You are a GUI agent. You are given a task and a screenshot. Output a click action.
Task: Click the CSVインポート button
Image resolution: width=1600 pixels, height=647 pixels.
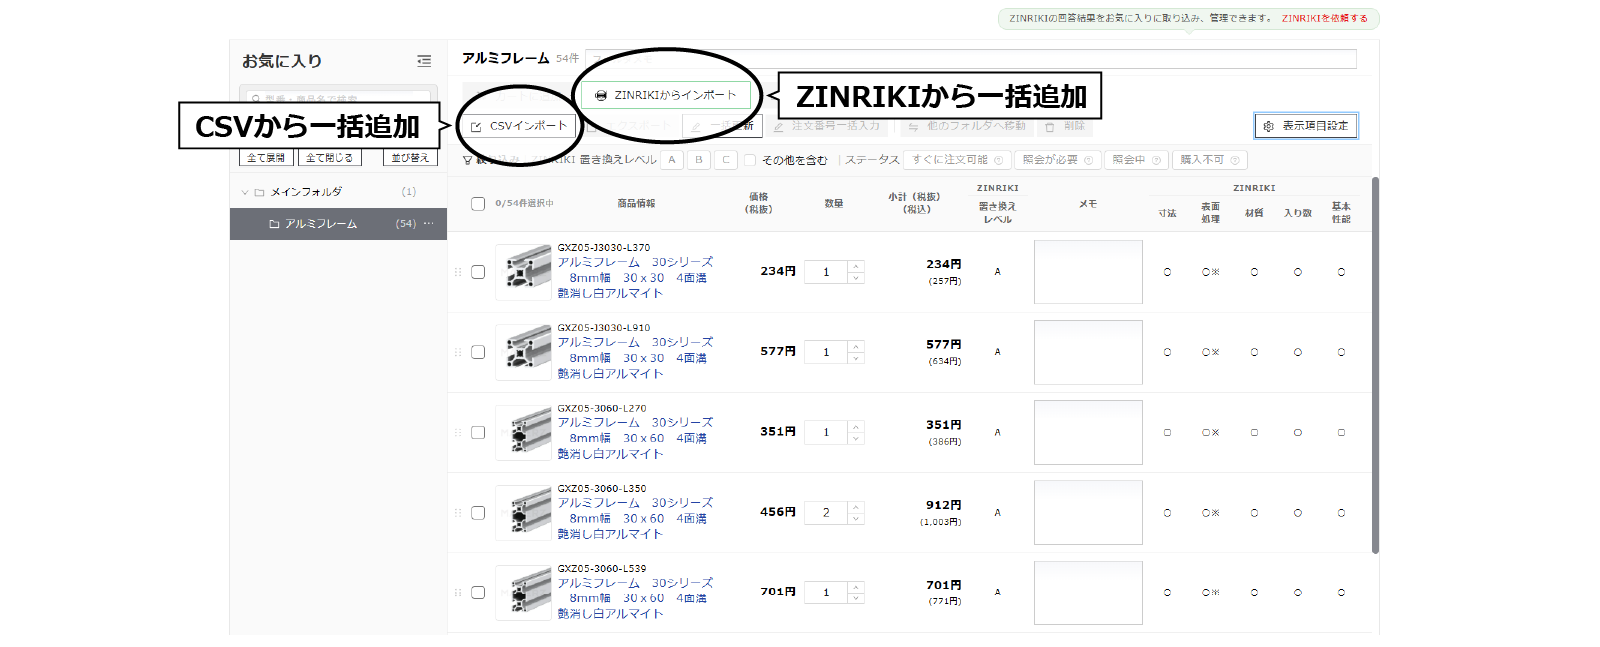click(519, 126)
